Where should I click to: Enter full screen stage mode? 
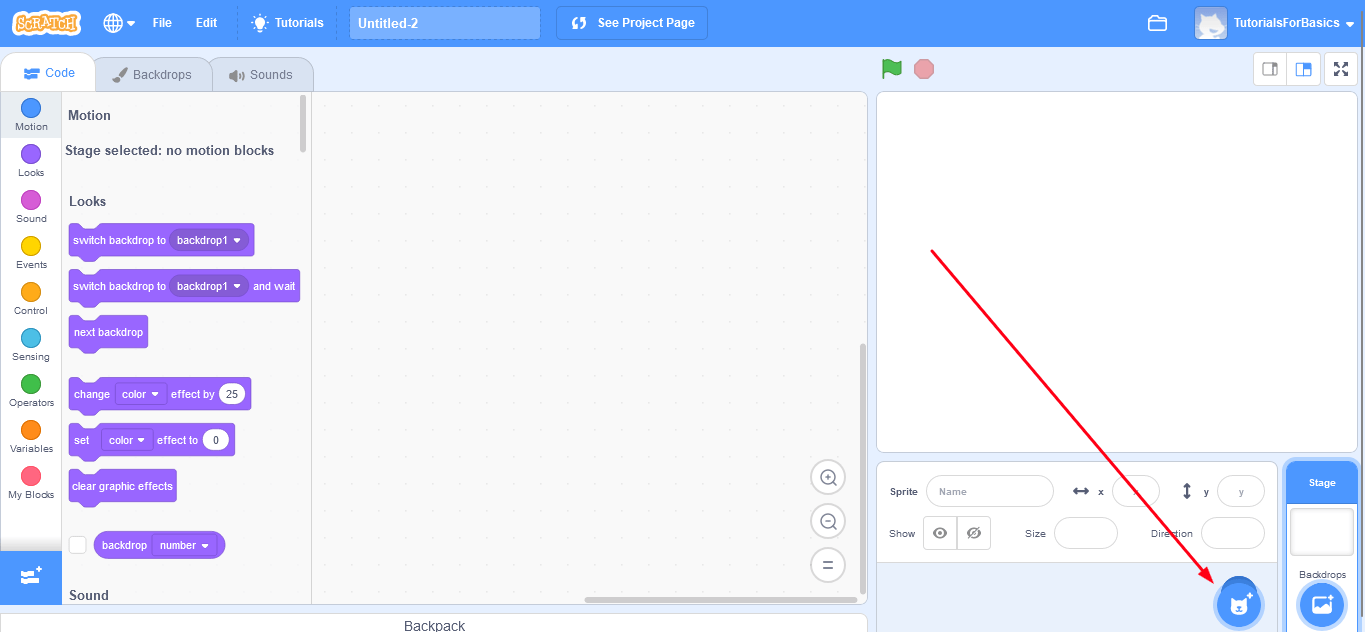click(x=1341, y=69)
